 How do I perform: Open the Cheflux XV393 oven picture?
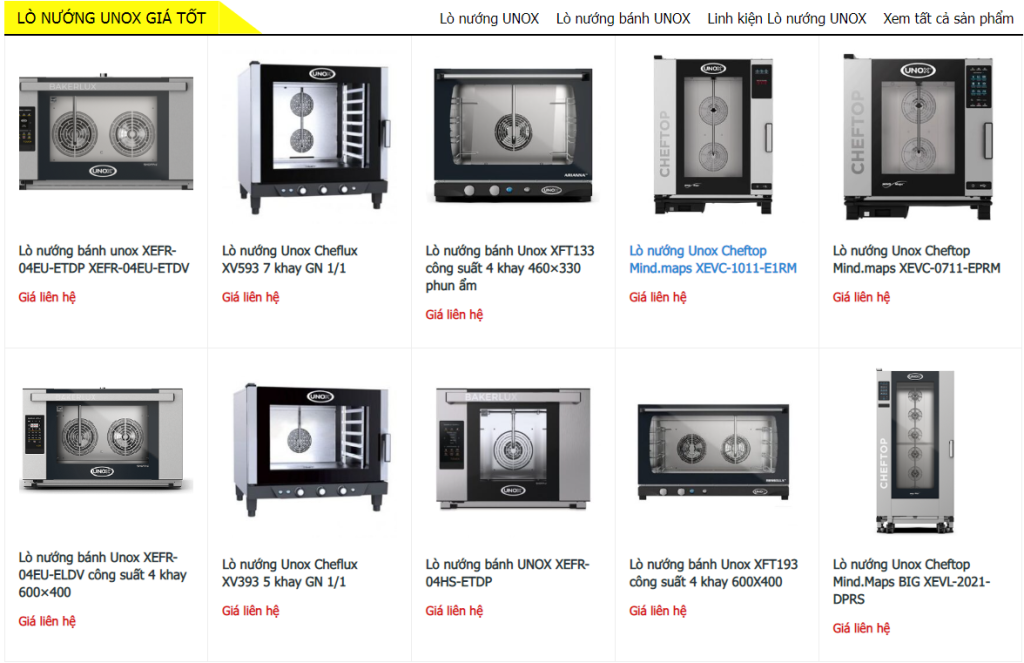pyautogui.click(x=312, y=449)
